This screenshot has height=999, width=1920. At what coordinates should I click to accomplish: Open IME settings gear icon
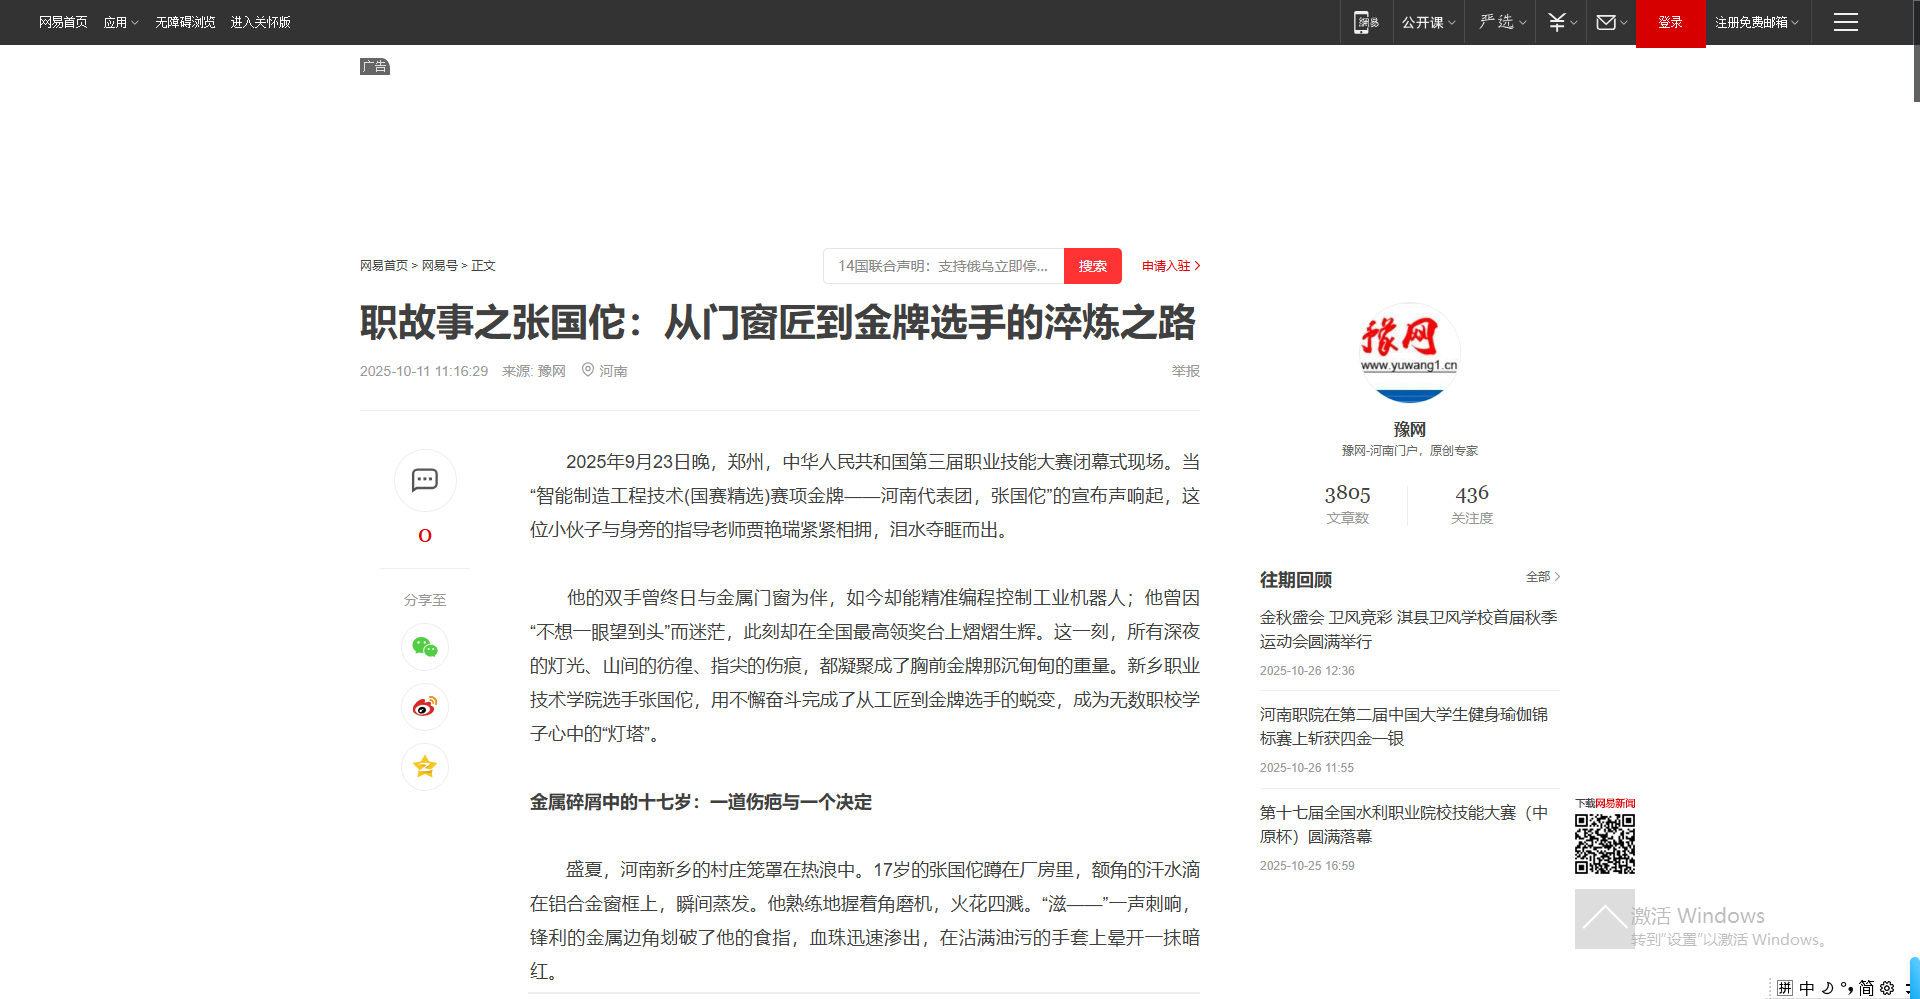pos(1887,988)
